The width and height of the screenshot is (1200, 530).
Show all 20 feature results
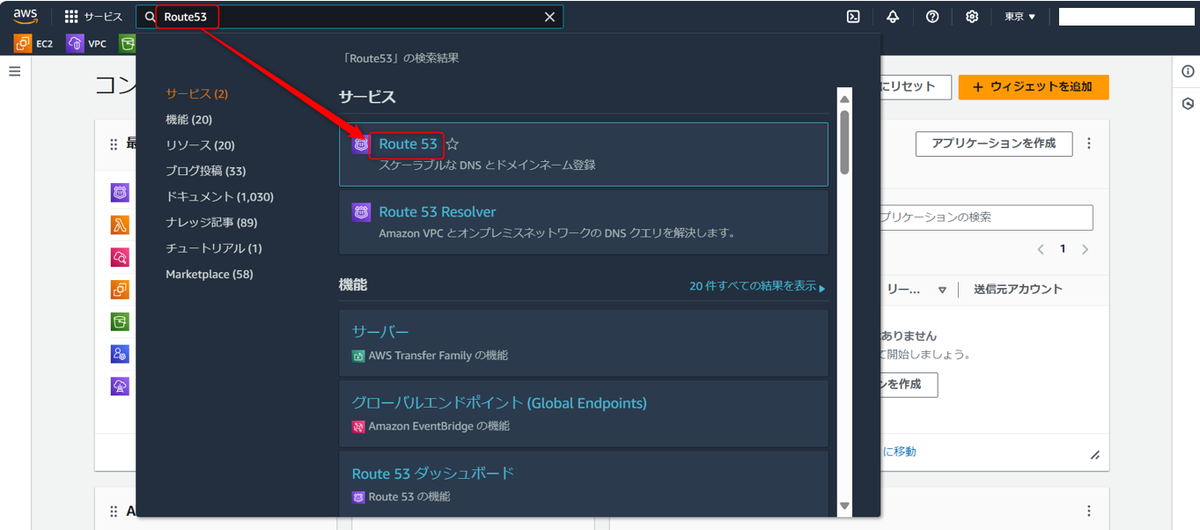(x=757, y=286)
